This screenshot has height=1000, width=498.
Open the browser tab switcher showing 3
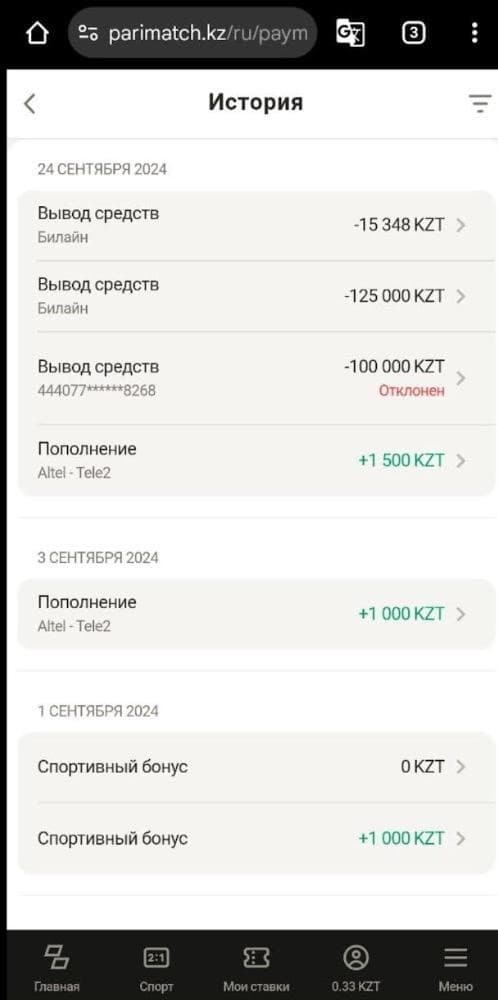click(414, 33)
